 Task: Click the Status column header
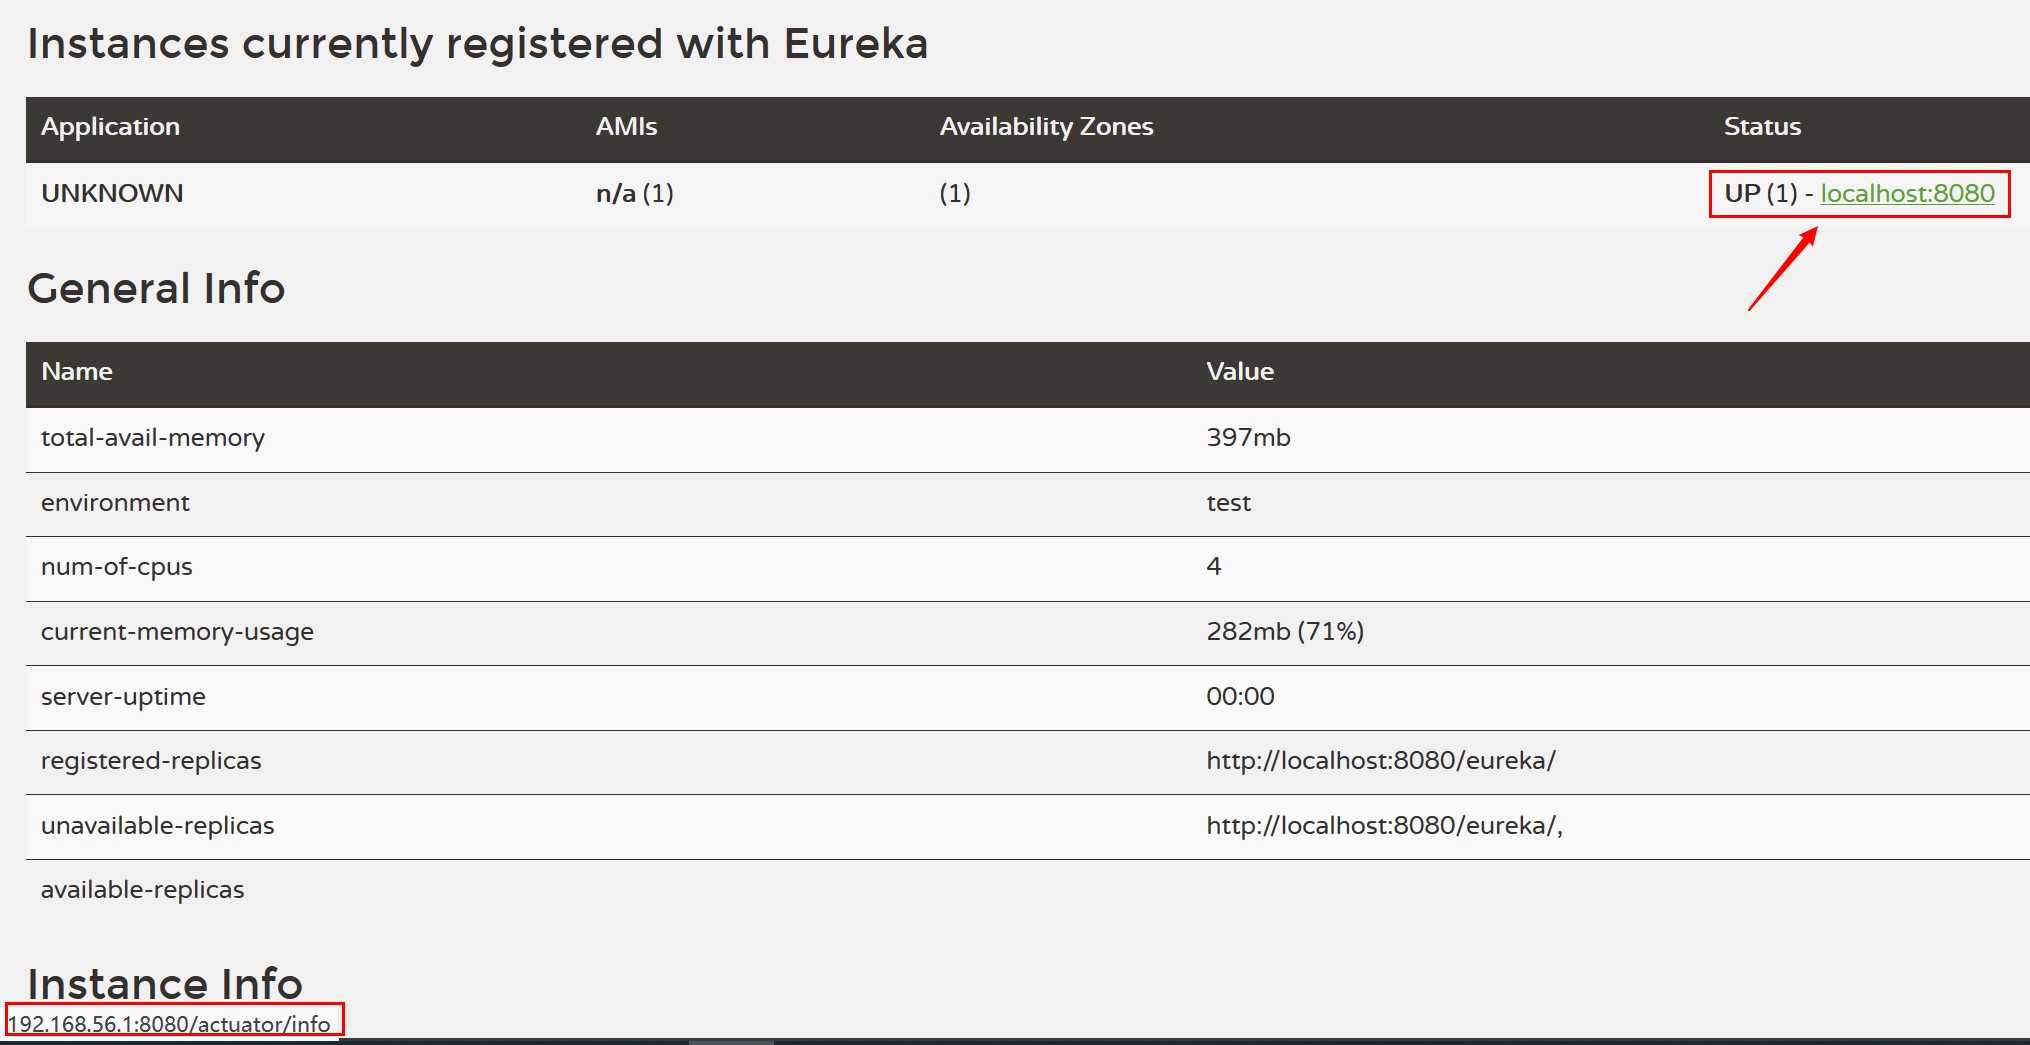(1762, 127)
